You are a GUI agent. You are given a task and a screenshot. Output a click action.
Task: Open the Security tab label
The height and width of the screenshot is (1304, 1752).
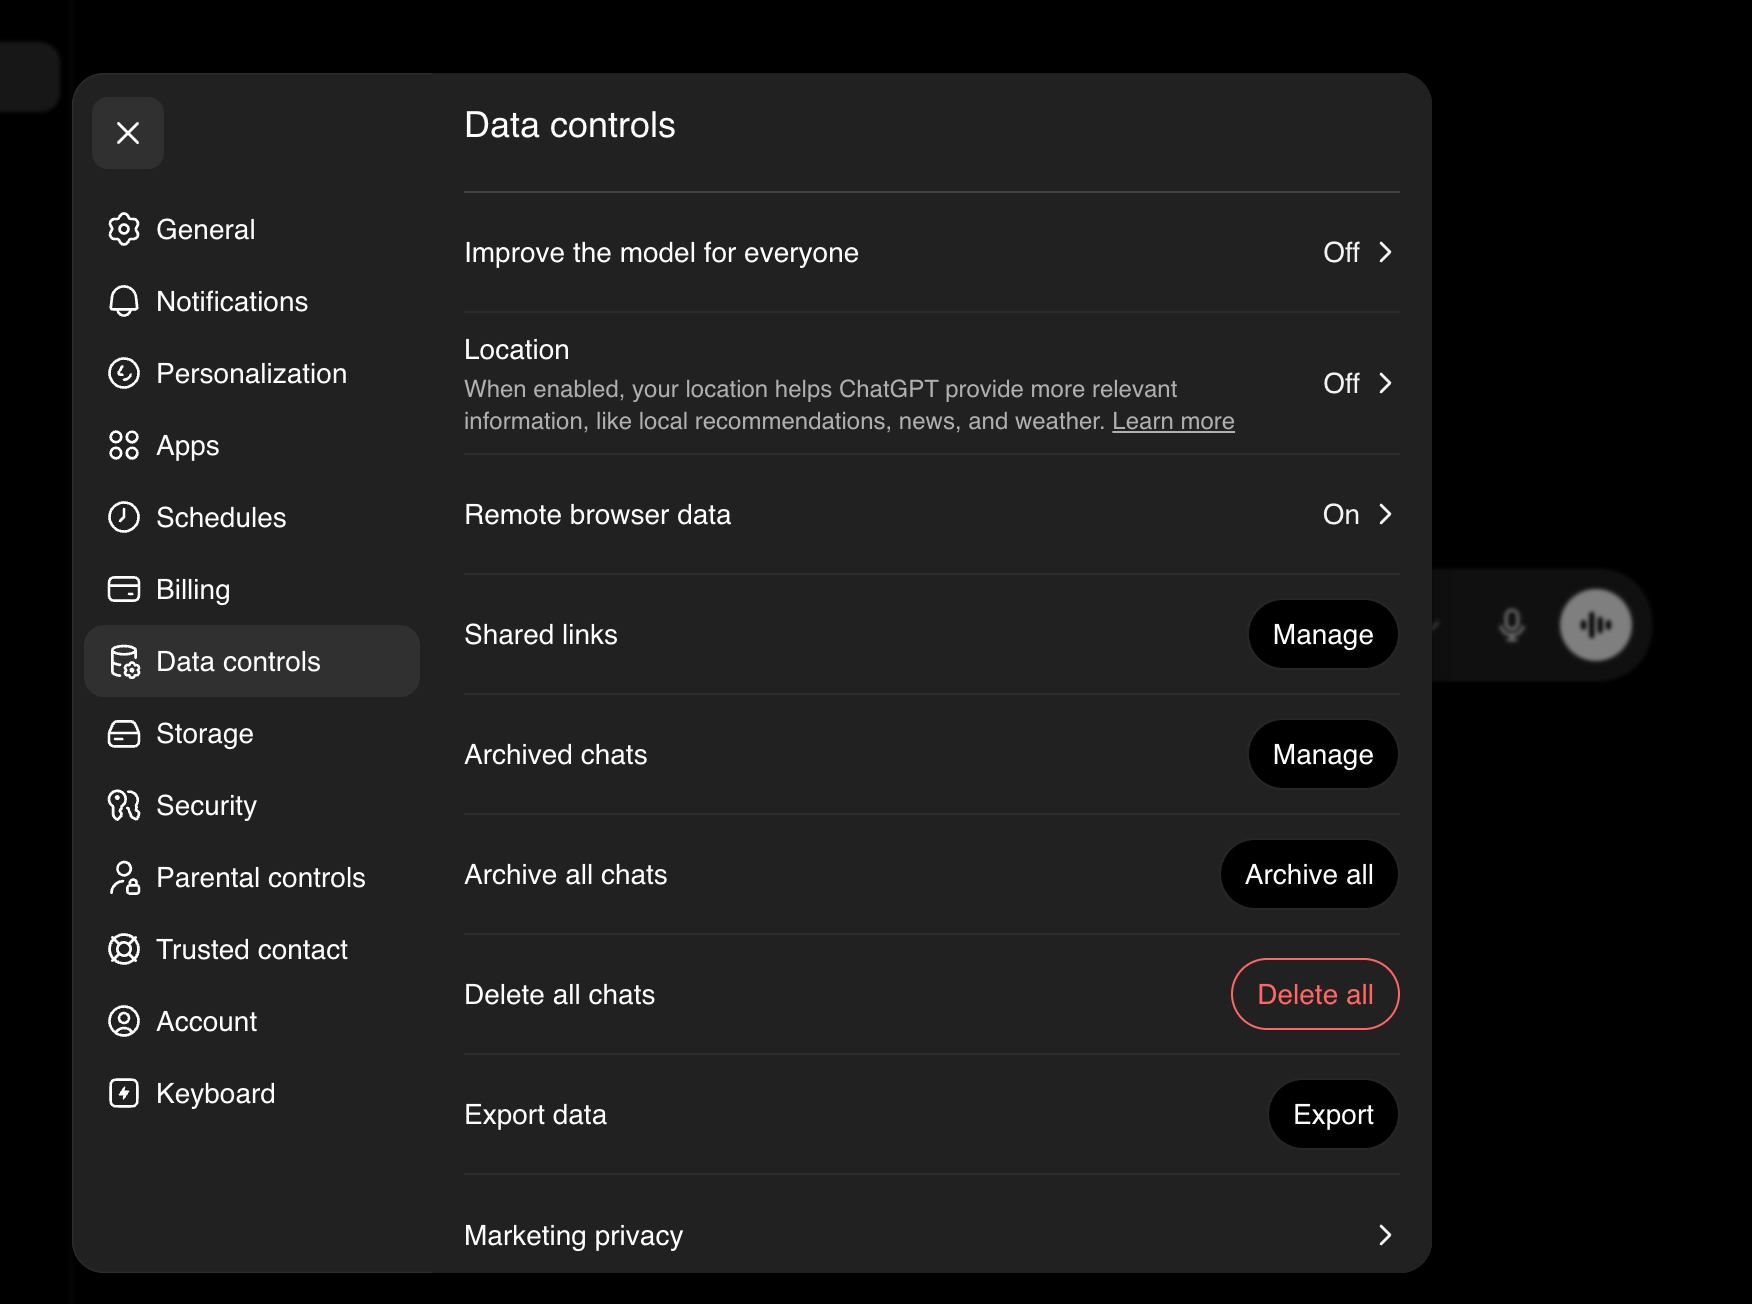pyautogui.click(x=207, y=806)
